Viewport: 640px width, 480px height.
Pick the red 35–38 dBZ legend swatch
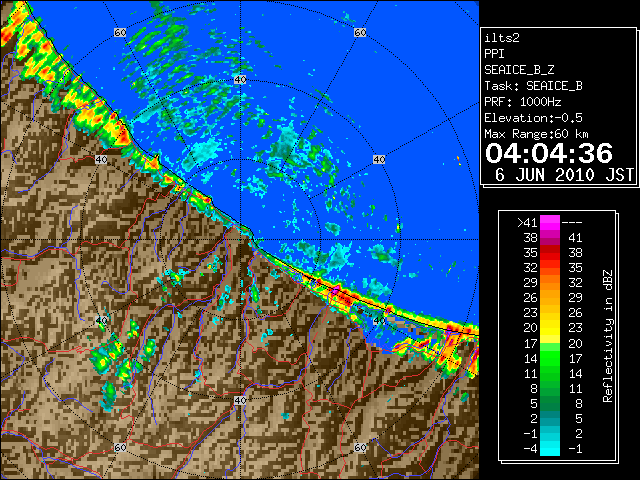[550, 253]
